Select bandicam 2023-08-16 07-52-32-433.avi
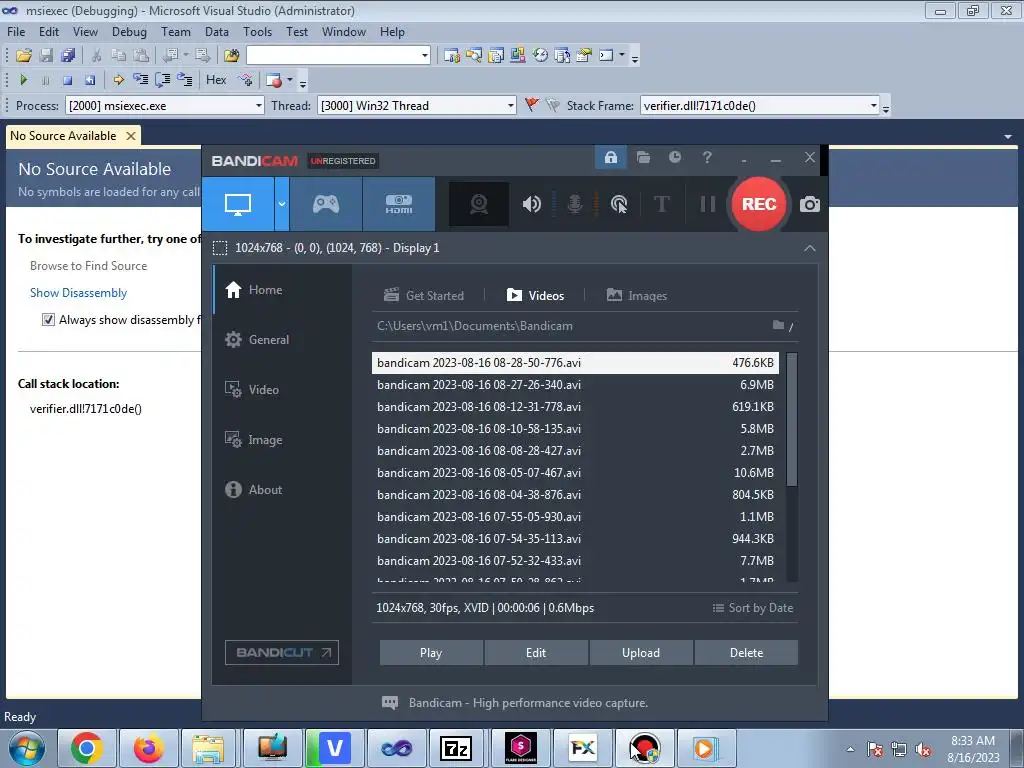This screenshot has width=1024, height=768. coord(575,561)
